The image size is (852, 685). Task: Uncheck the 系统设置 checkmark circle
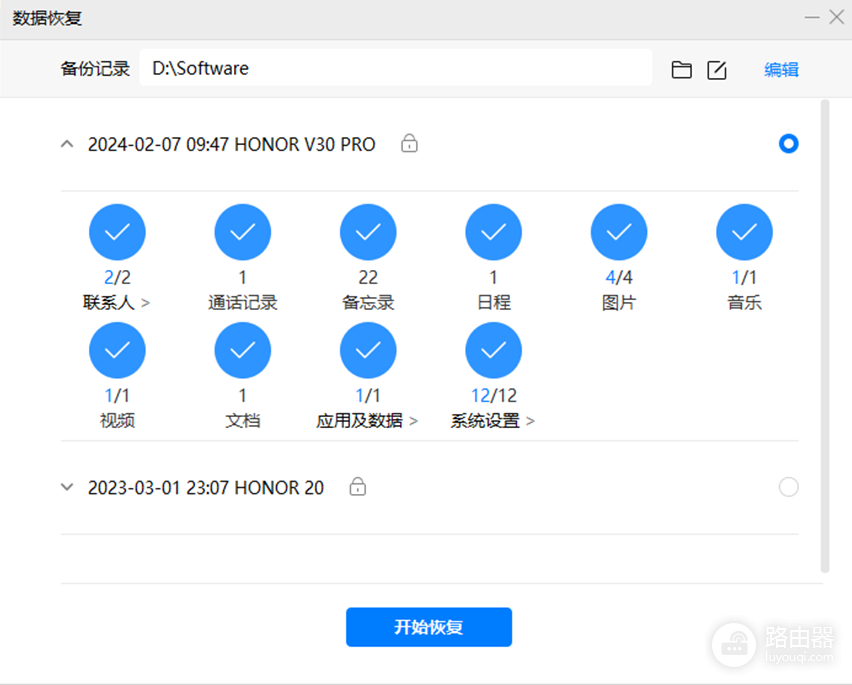point(494,350)
